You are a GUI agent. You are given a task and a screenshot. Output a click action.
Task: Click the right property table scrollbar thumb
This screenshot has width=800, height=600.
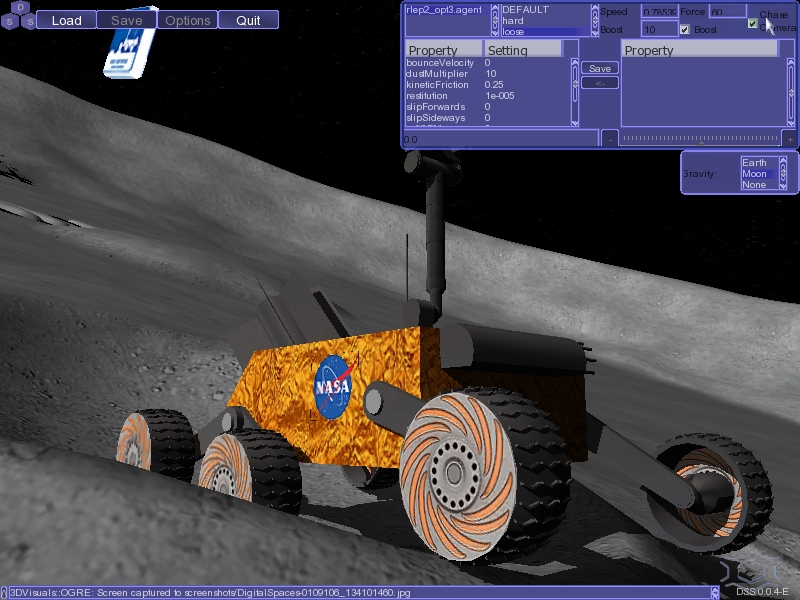pos(791,92)
